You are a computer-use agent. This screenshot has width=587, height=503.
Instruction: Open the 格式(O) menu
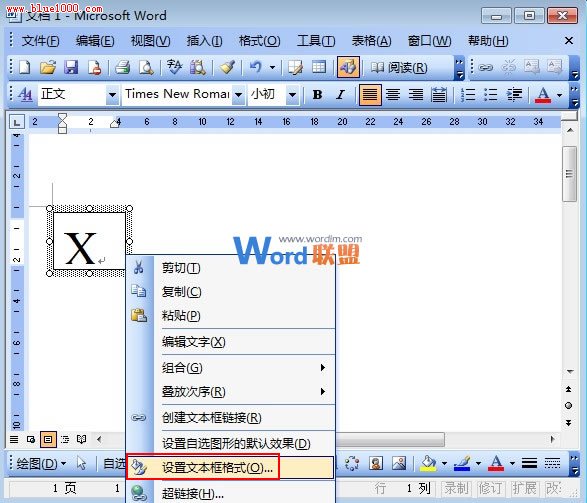[x=259, y=40]
